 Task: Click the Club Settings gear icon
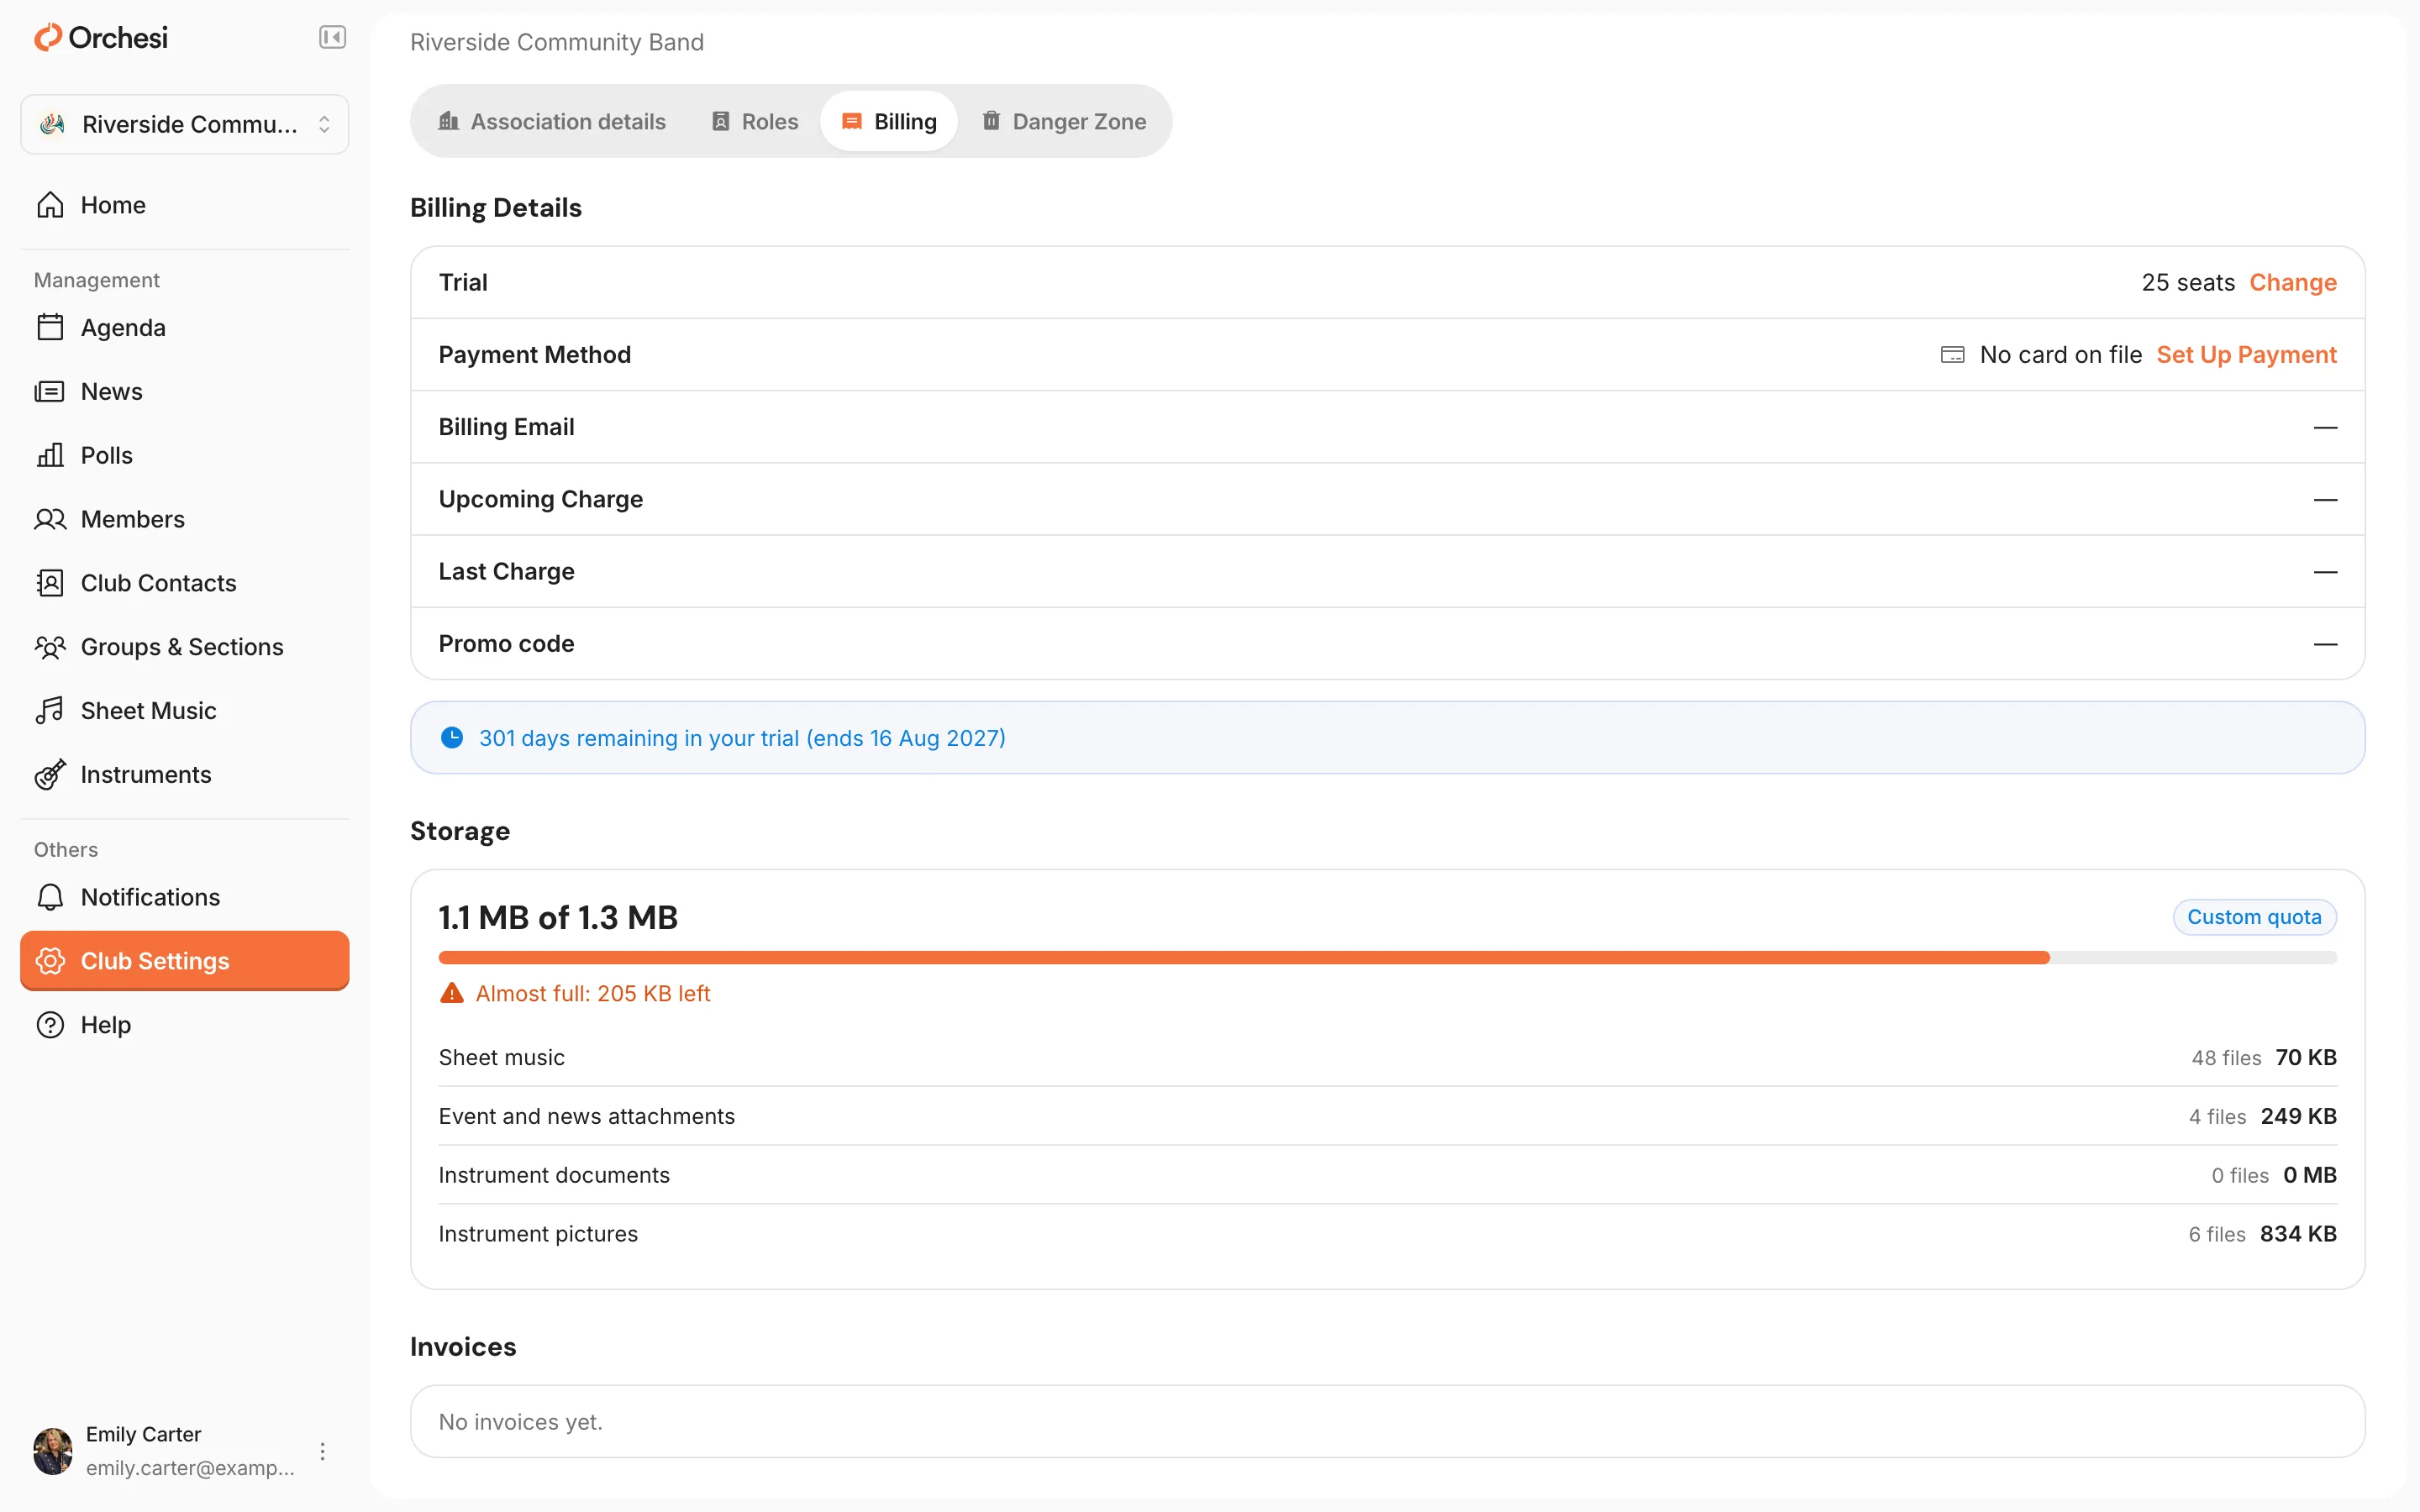point(50,961)
